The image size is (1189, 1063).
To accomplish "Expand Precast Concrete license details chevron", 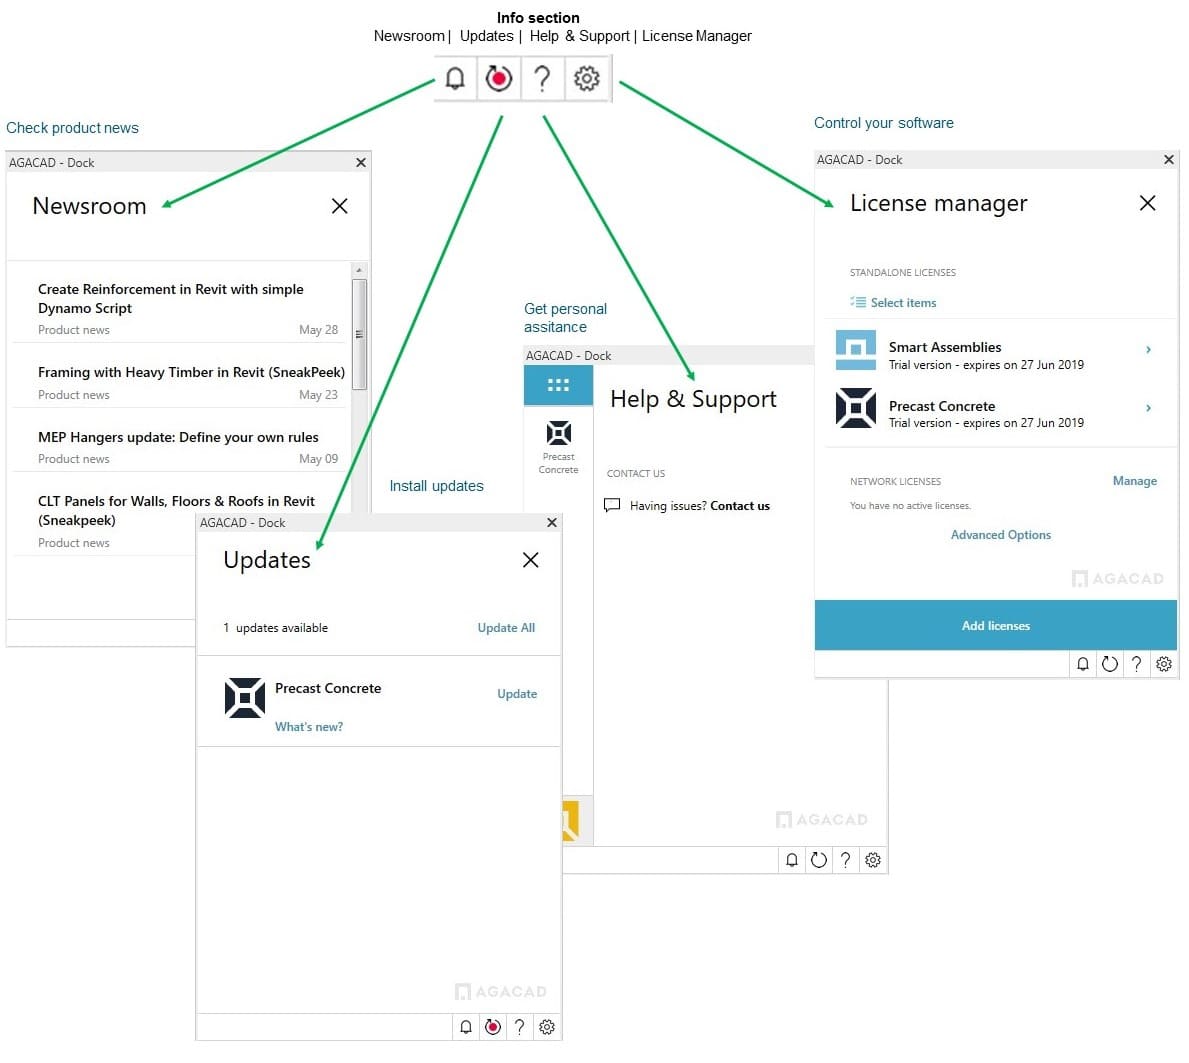I will pyautogui.click(x=1149, y=408).
